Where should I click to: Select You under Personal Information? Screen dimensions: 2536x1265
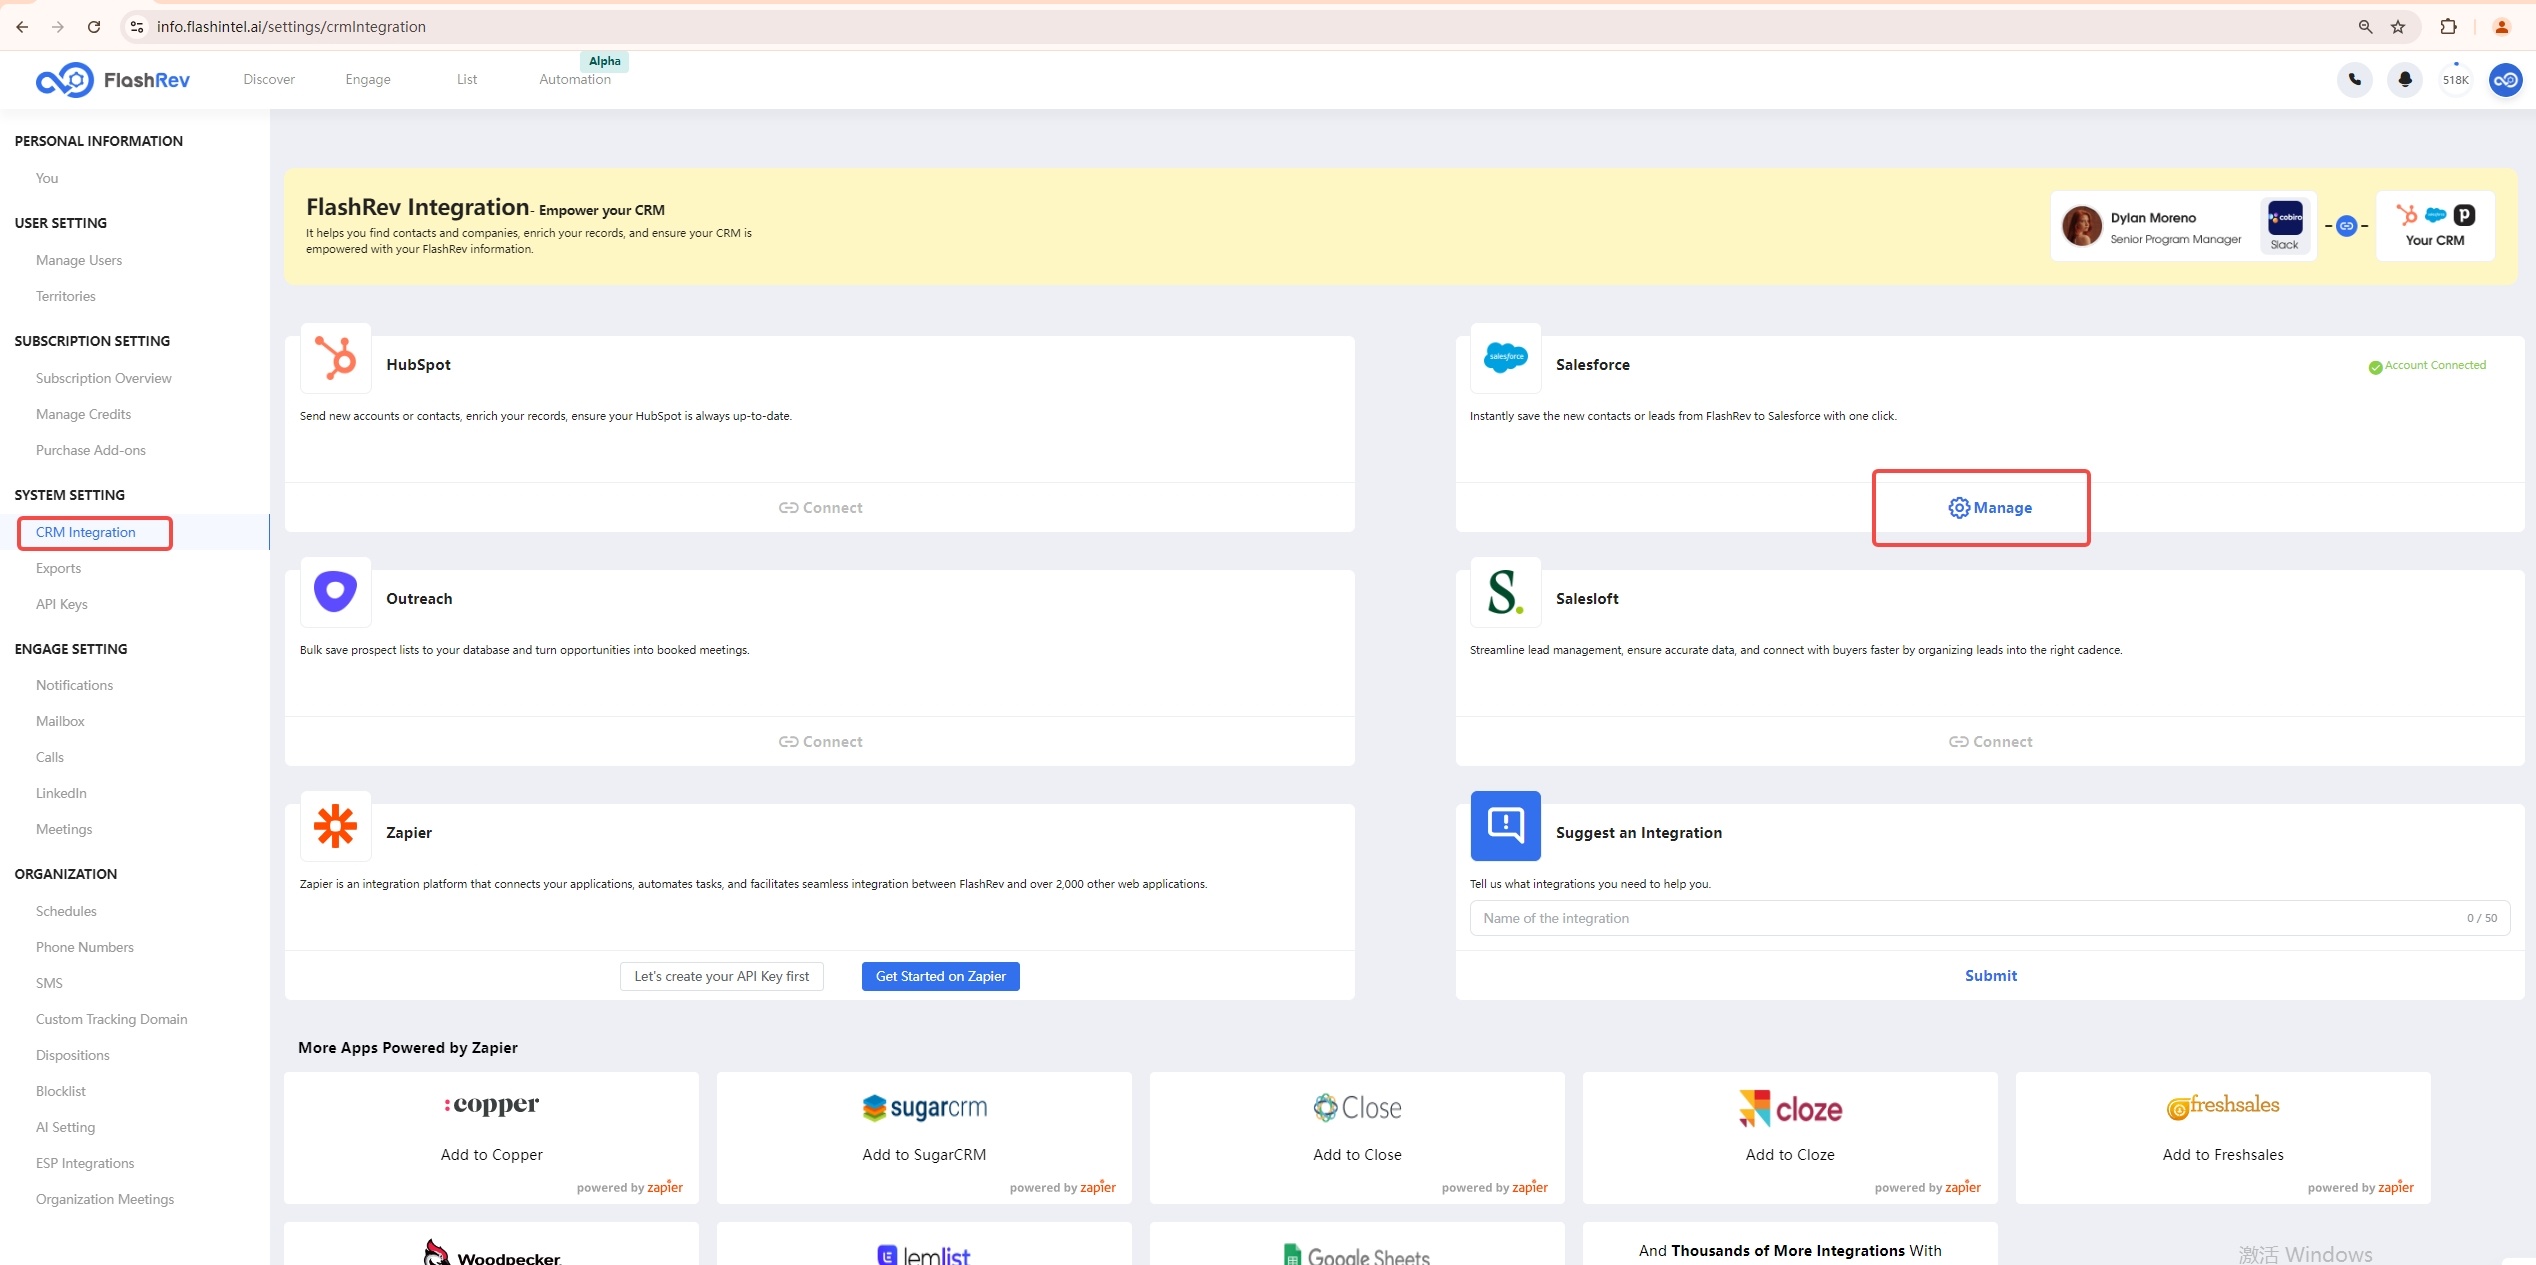pos(47,178)
